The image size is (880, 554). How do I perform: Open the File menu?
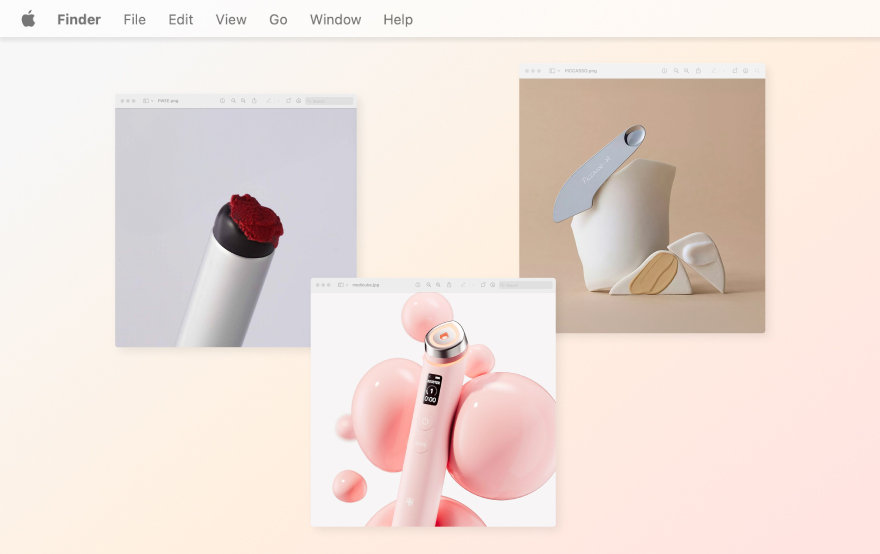click(x=135, y=20)
